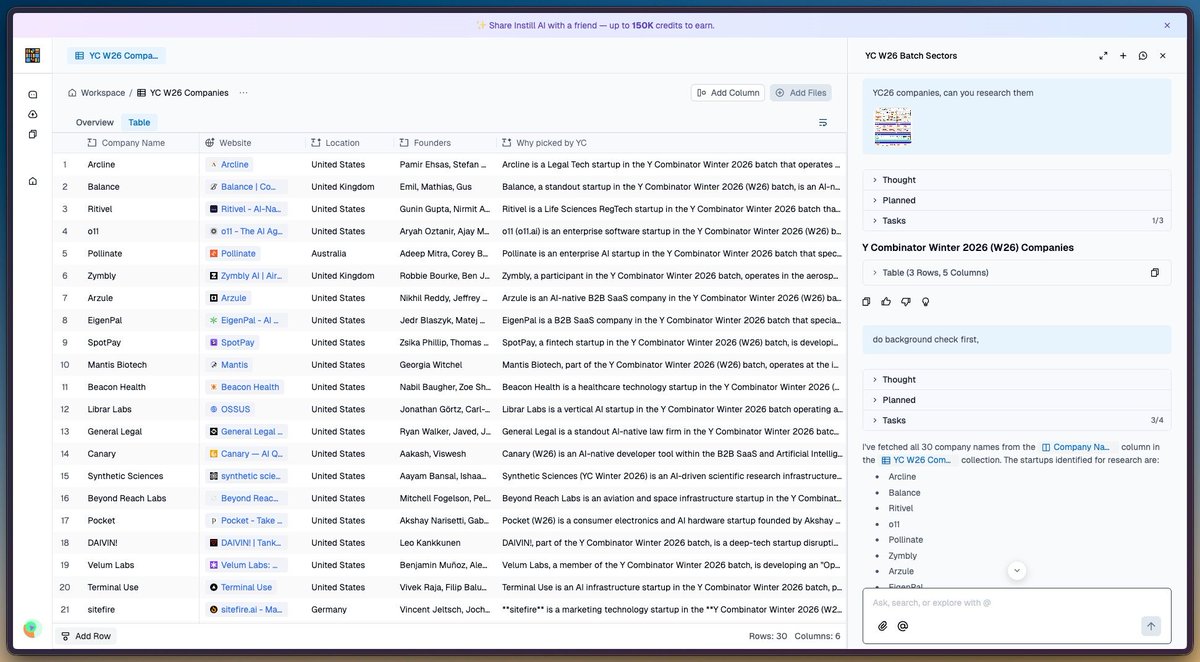
Task: Select the Table tab
Action: 139,122
